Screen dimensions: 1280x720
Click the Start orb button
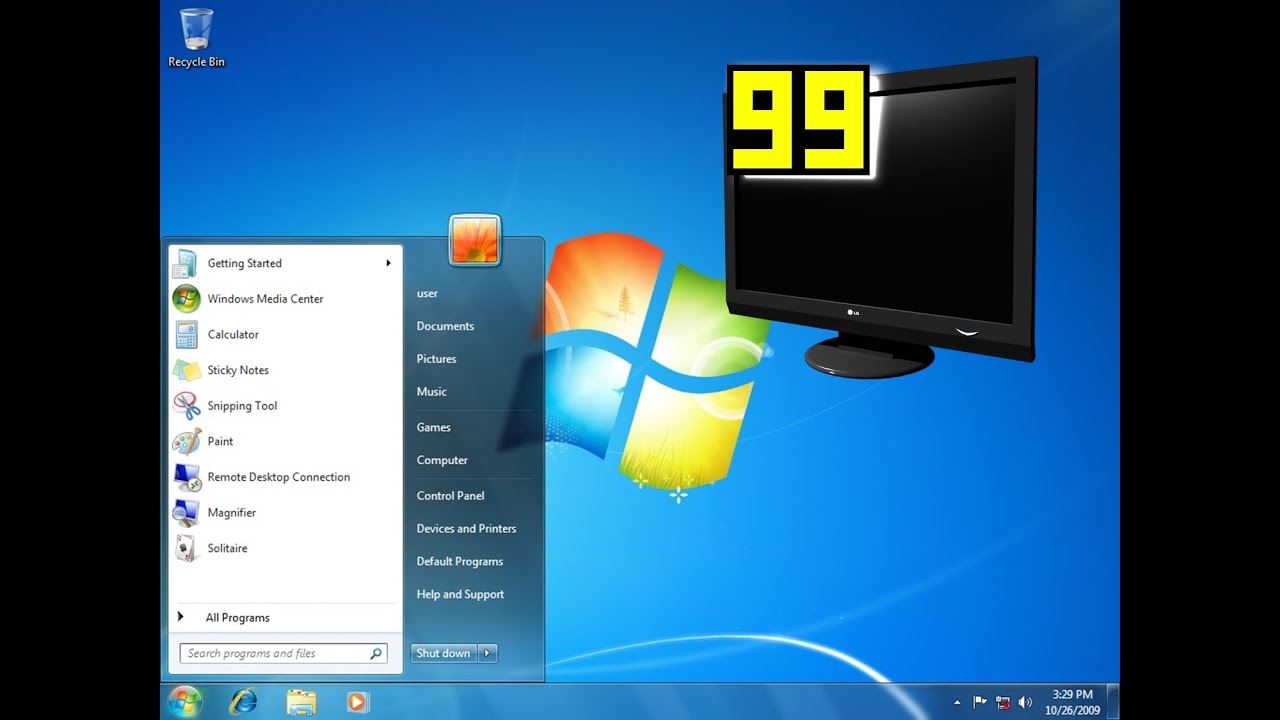[185, 702]
